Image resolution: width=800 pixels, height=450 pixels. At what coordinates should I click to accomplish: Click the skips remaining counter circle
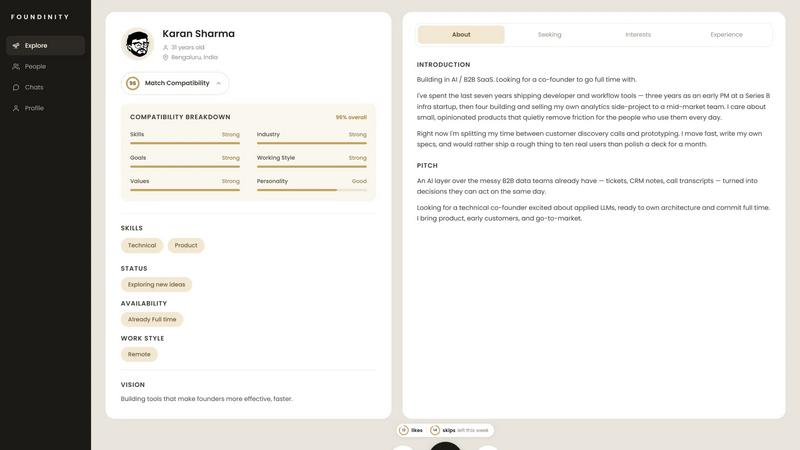(435, 430)
